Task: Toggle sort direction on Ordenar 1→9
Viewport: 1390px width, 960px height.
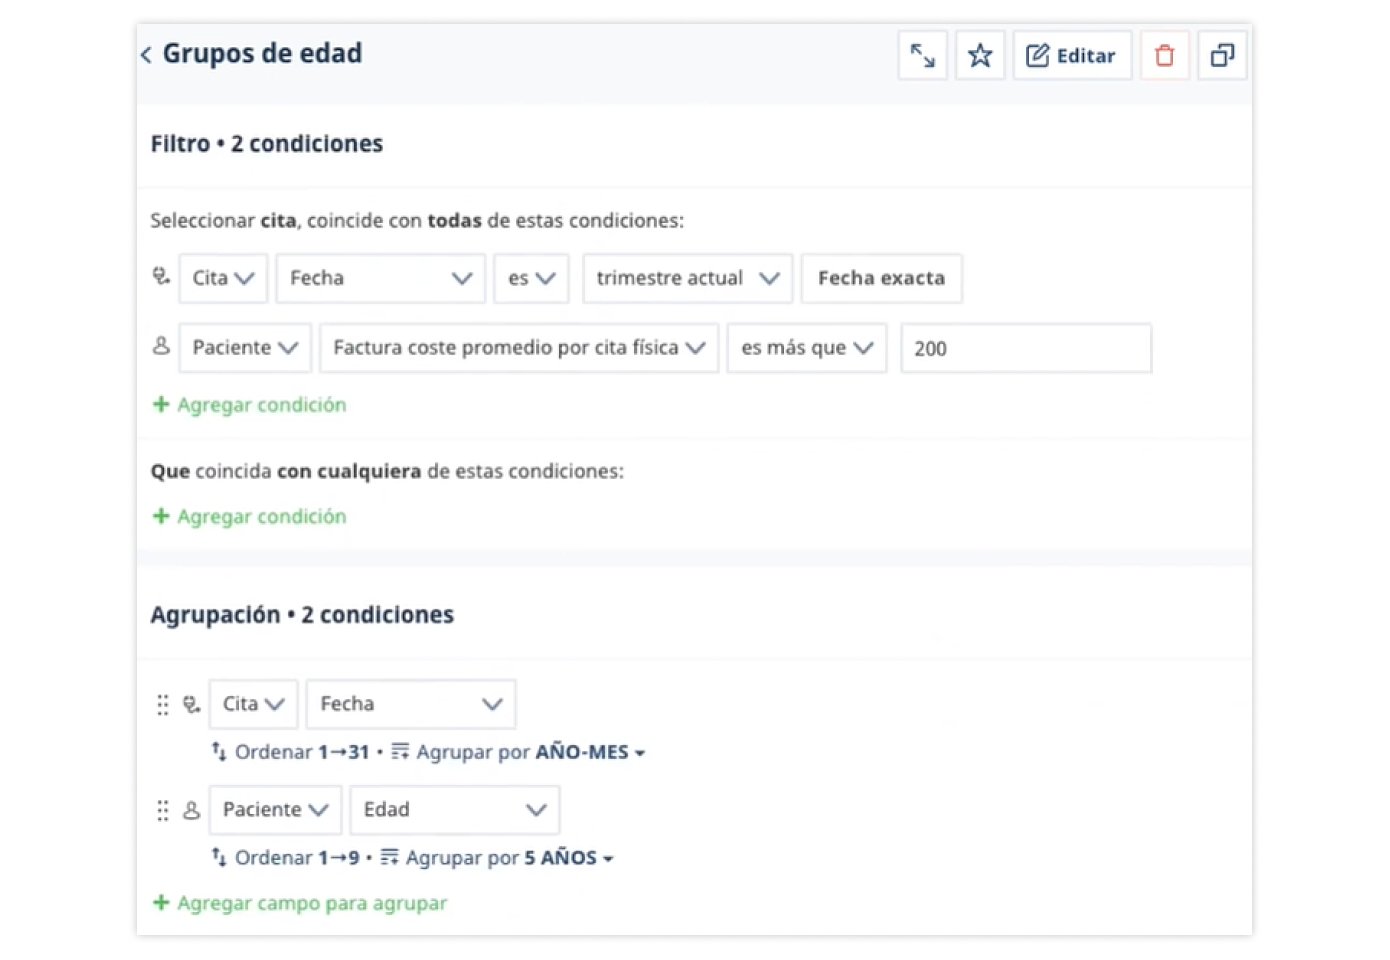Action: (x=295, y=857)
